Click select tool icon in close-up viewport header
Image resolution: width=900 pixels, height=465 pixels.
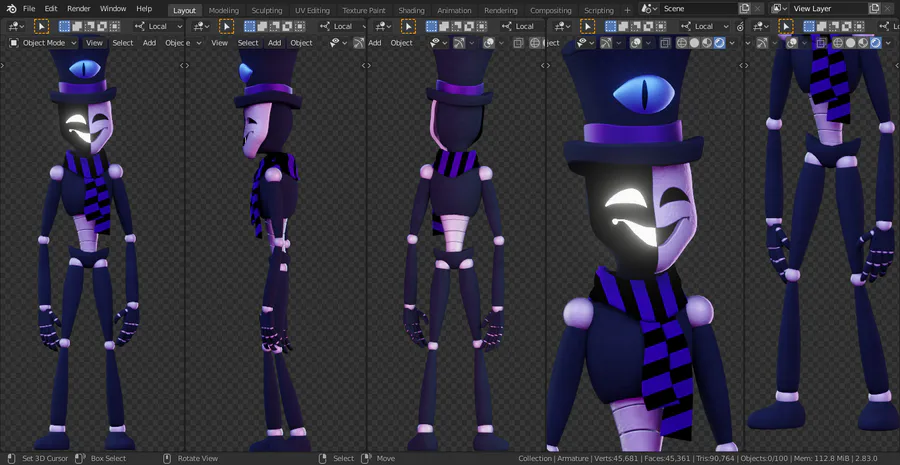click(587, 26)
